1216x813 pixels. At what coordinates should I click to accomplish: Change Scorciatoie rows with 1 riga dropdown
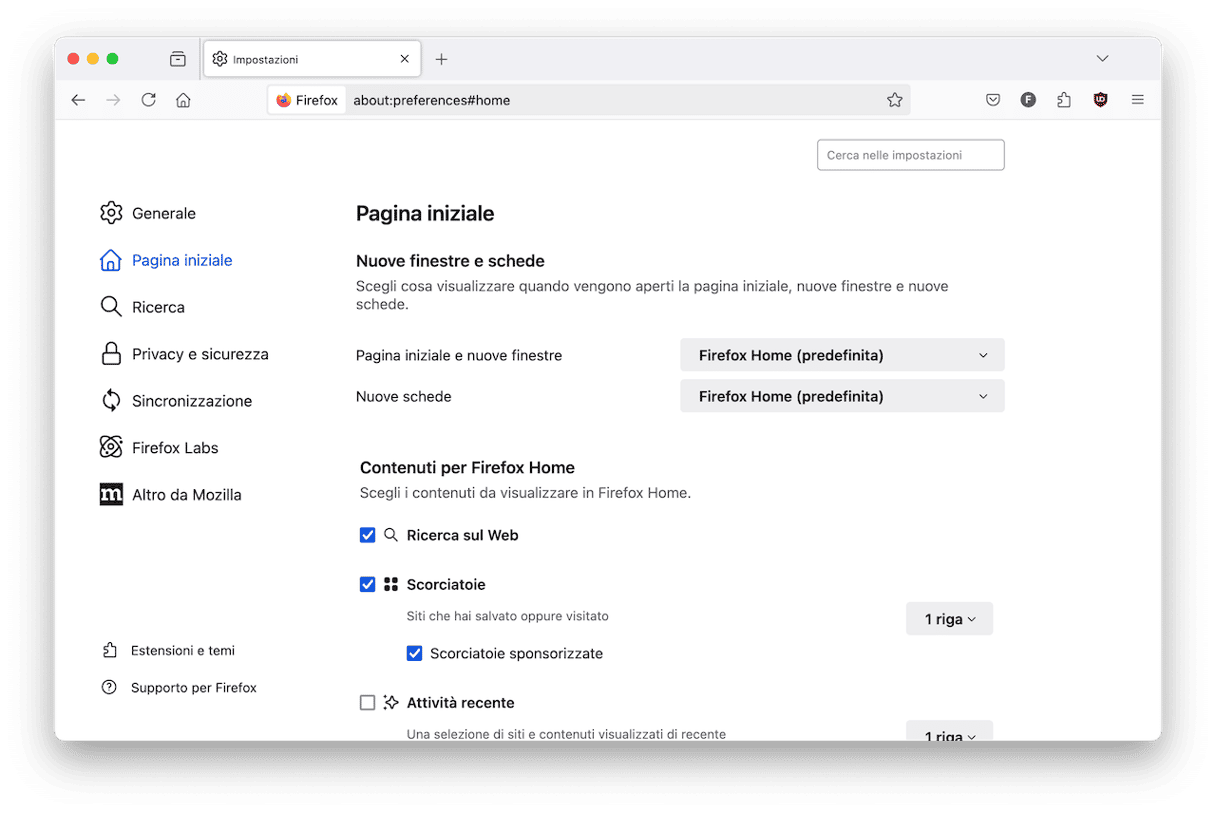(x=949, y=619)
